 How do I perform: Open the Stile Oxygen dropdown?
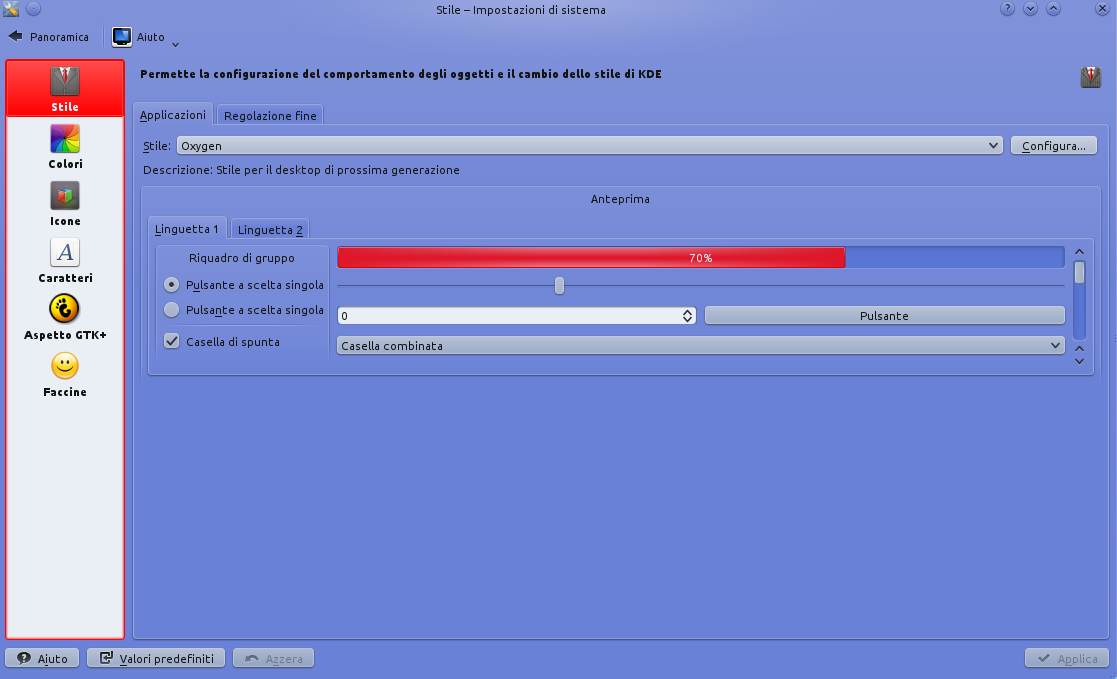589,145
